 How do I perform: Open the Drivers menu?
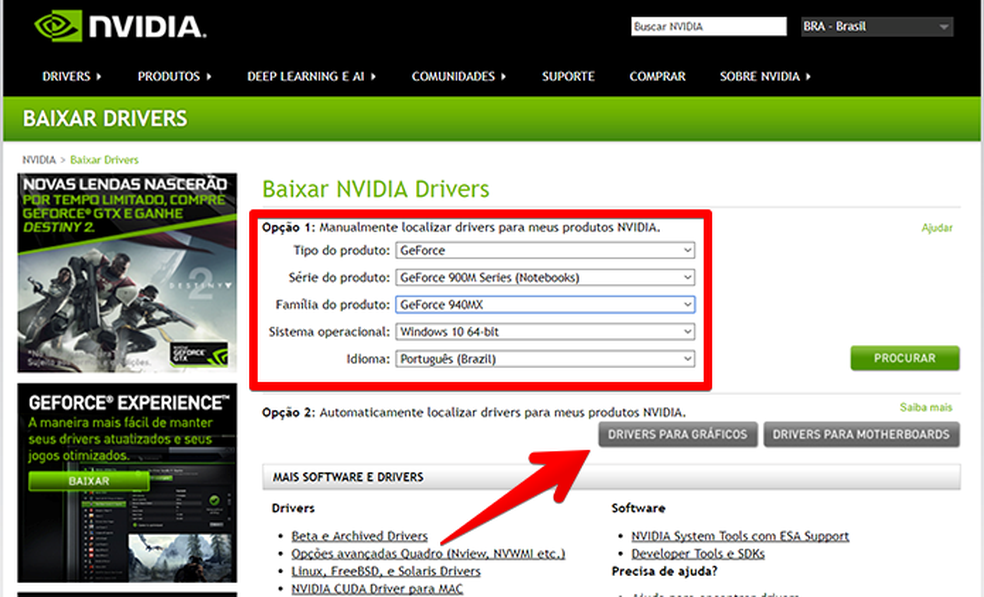[x=72, y=77]
